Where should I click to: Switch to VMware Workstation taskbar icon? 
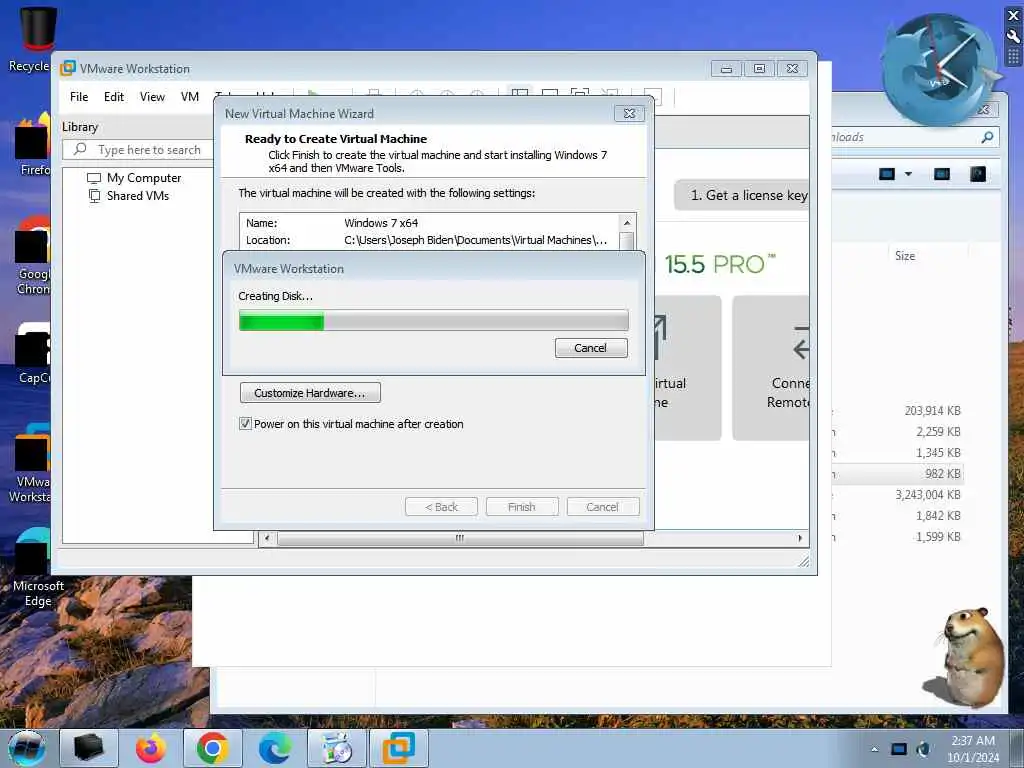(x=399, y=748)
